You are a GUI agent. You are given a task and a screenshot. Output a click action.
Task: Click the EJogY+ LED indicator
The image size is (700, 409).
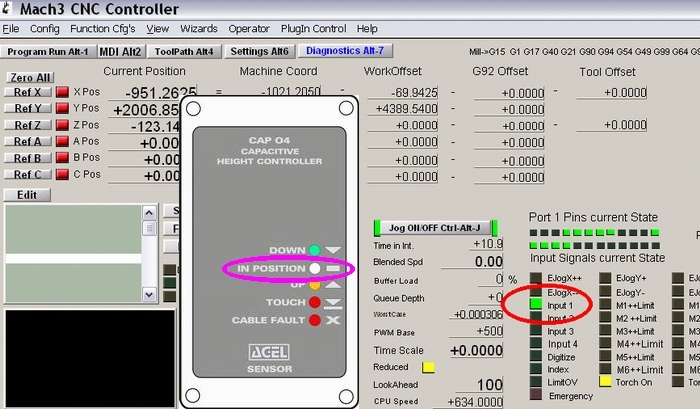click(x=605, y=278)
